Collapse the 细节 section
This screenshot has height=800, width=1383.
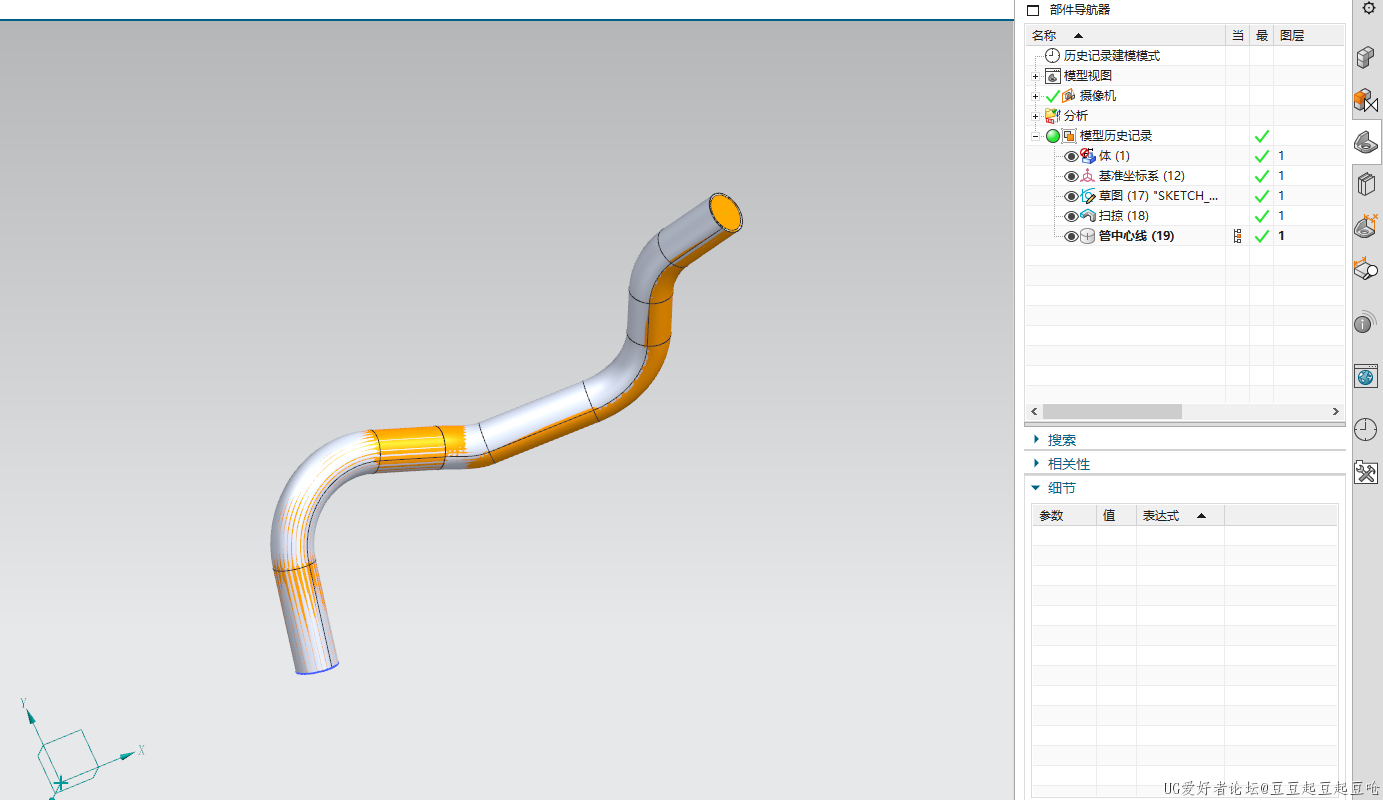click(1037, 488)
